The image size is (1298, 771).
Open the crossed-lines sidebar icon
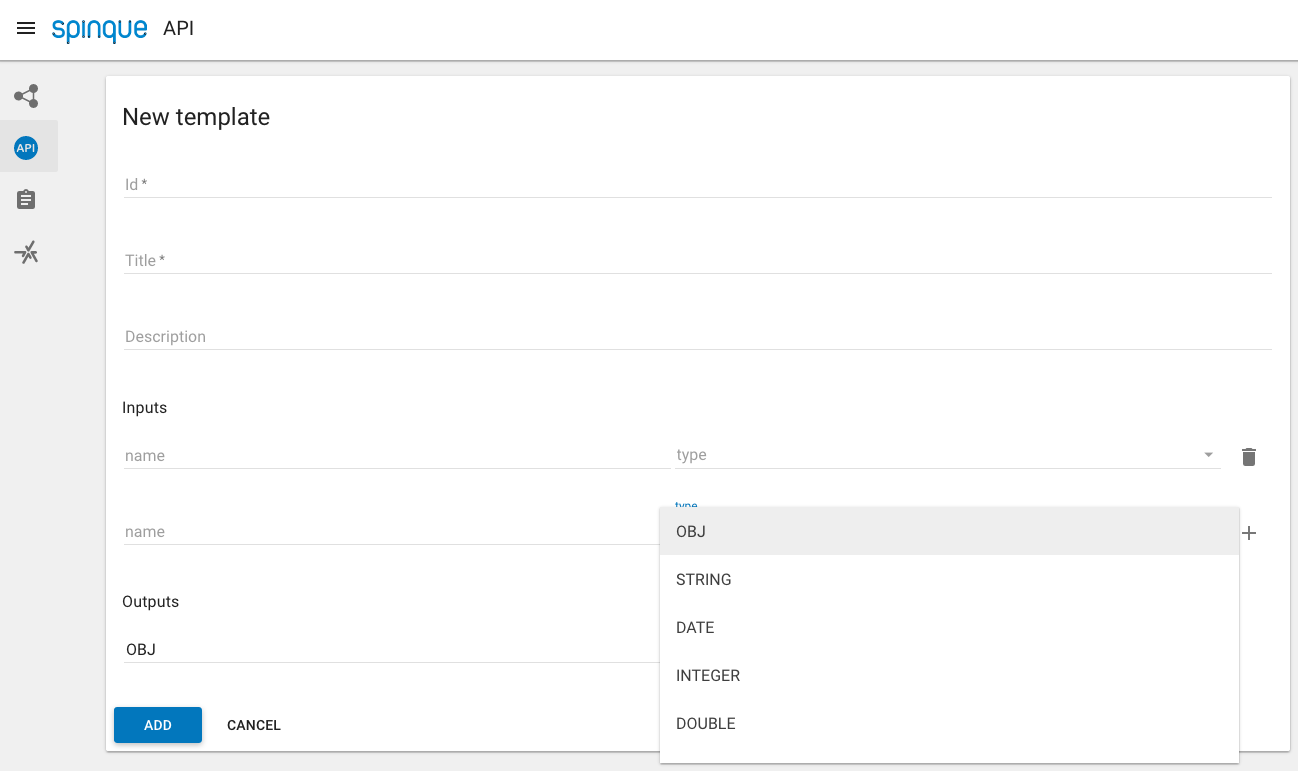click(x=27, y=252)
